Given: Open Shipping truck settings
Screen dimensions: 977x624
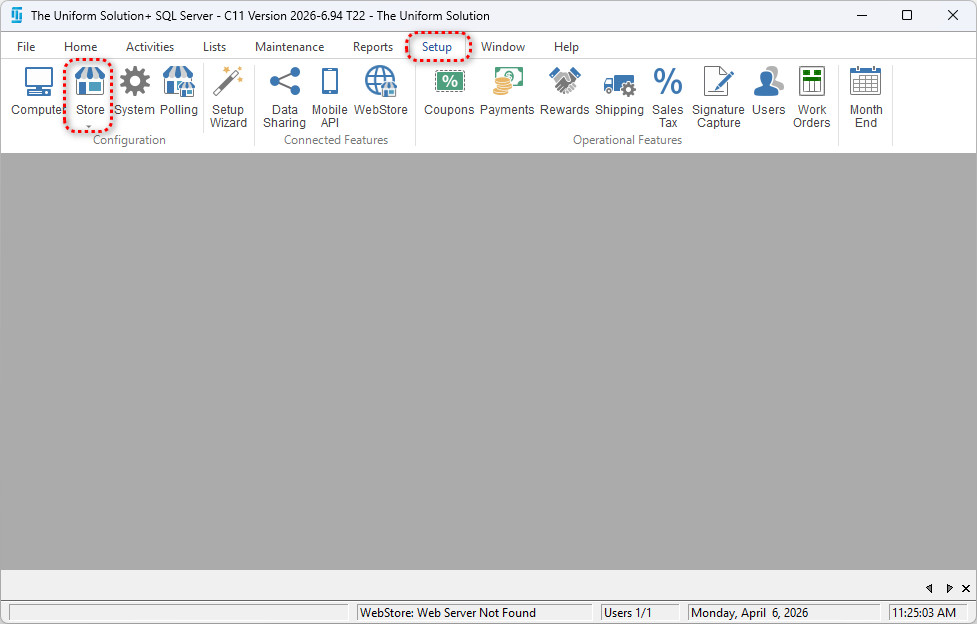Looking at the screenshot, I should (x=619, y=92).
